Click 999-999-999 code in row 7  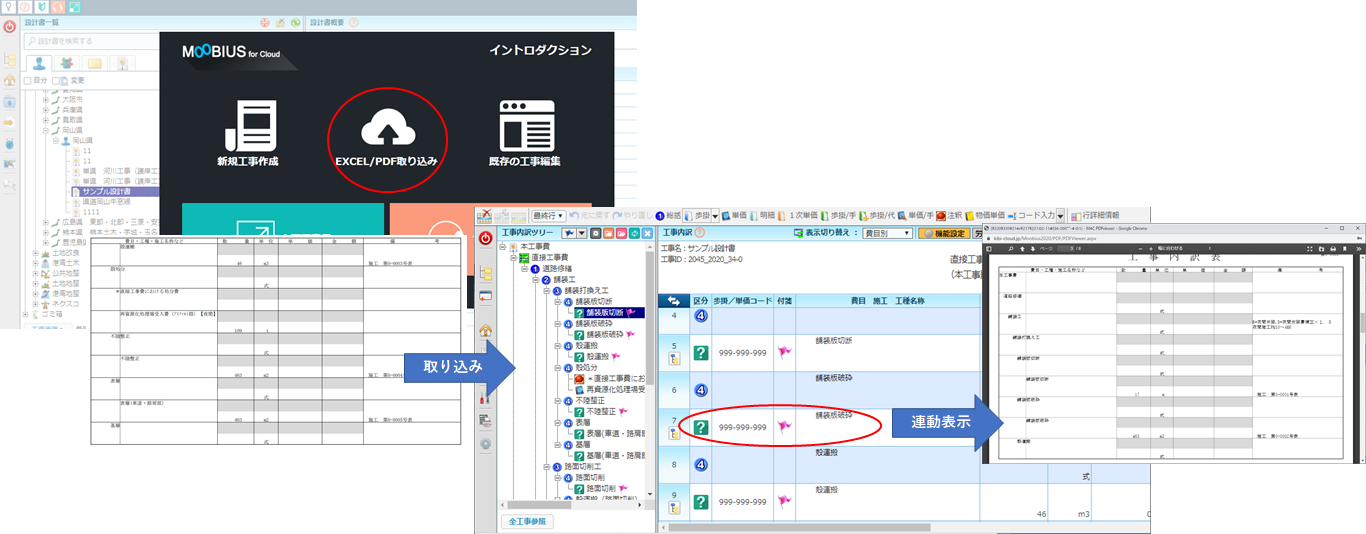[x=742, y=427]
